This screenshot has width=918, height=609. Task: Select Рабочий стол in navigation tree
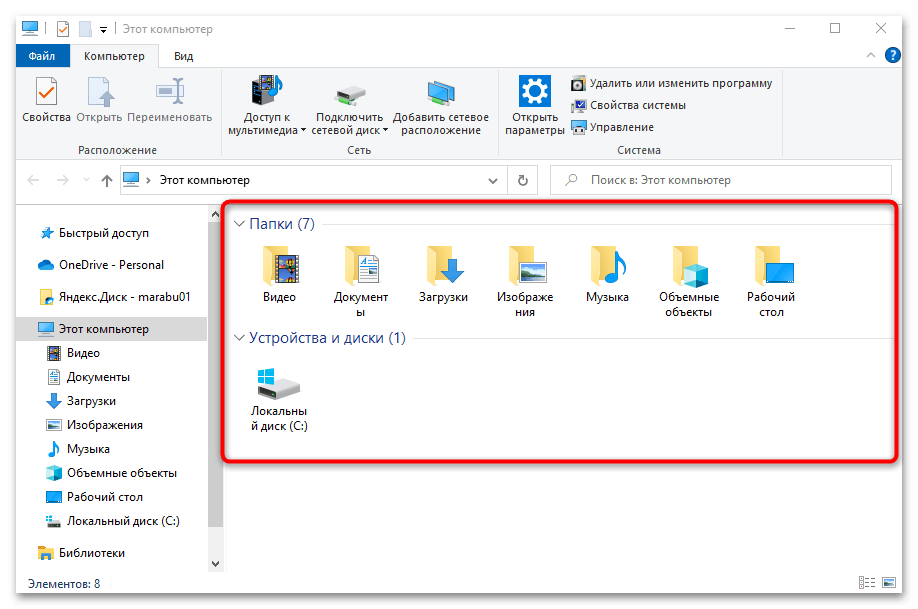[x=95, y=497]
